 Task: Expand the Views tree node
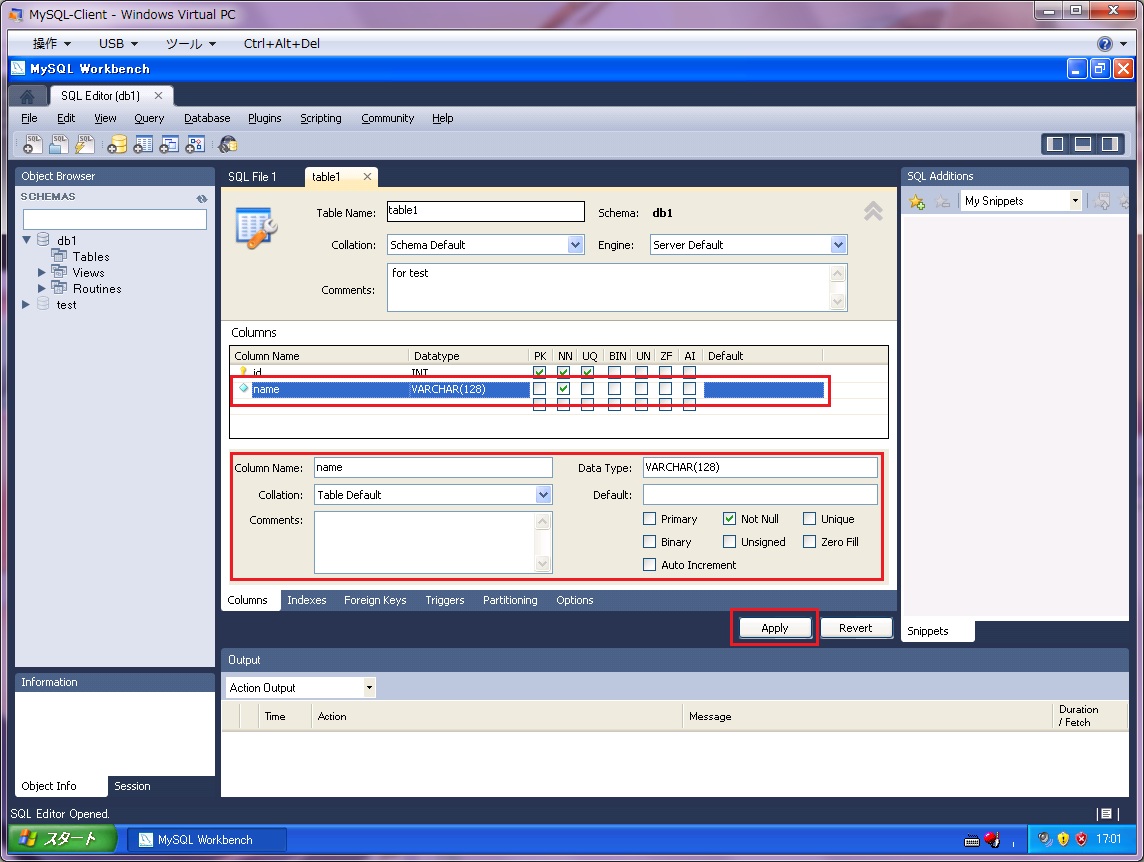tap(42, 272)
